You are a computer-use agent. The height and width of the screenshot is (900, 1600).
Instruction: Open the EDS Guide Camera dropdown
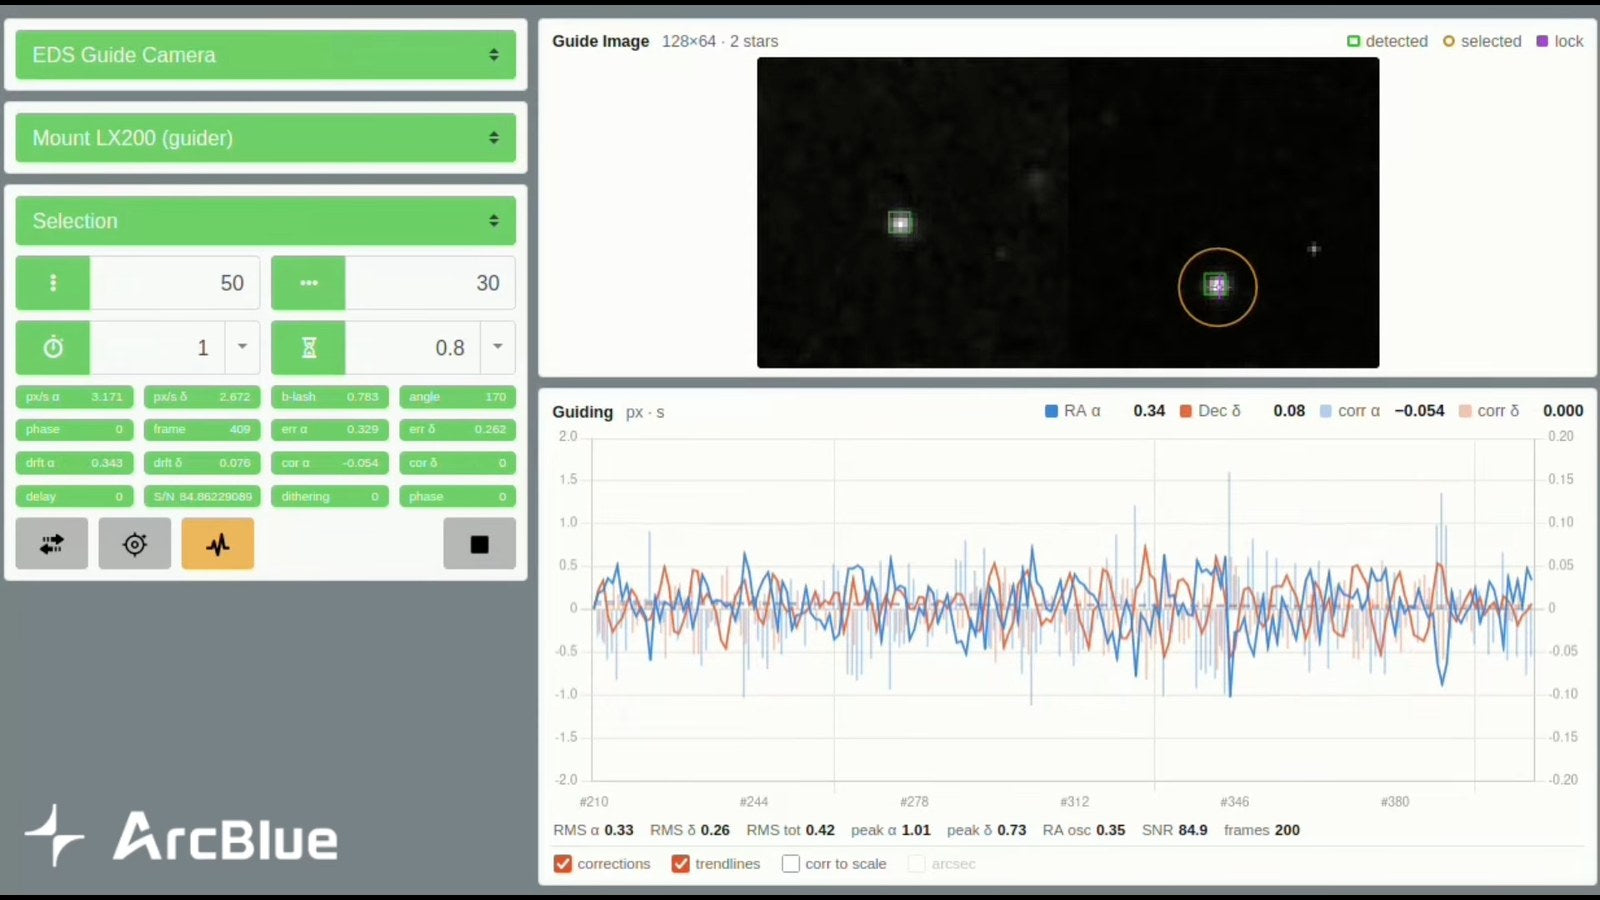point(266,55)
